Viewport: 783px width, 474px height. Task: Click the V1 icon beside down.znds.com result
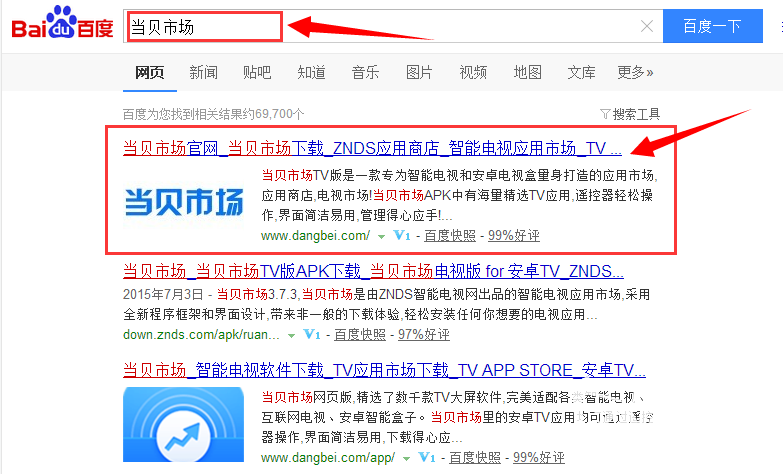pos(312,334)
